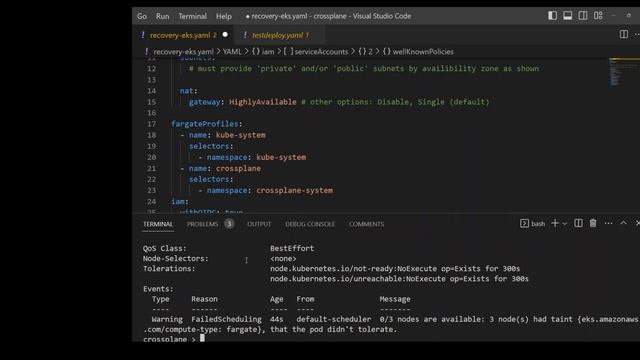Select the COMMENTS panel tab

pos(366,224)
